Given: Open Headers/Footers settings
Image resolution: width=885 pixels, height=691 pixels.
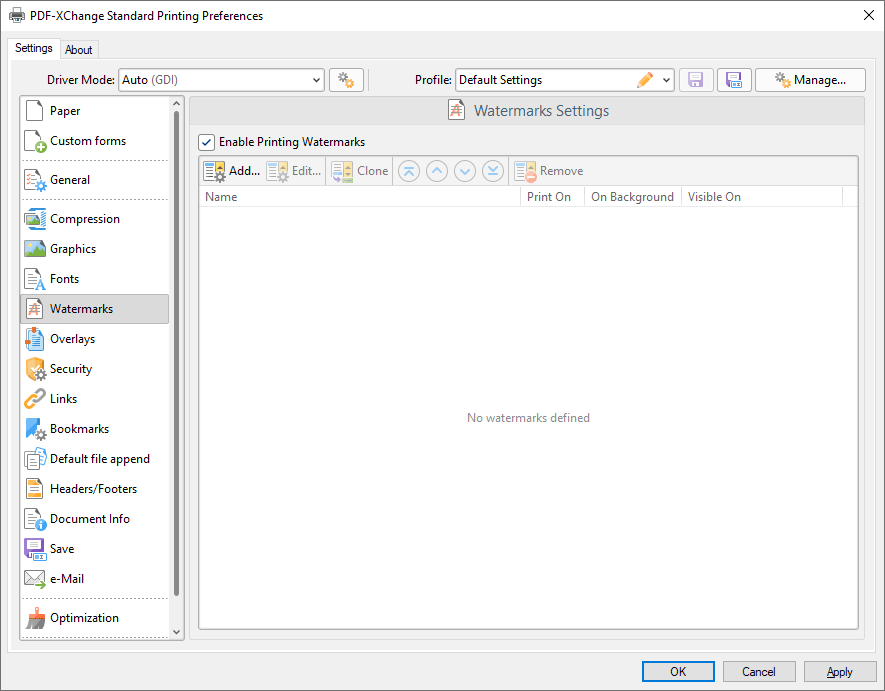Looking at the screenshot, I should [x=94, y=488].
